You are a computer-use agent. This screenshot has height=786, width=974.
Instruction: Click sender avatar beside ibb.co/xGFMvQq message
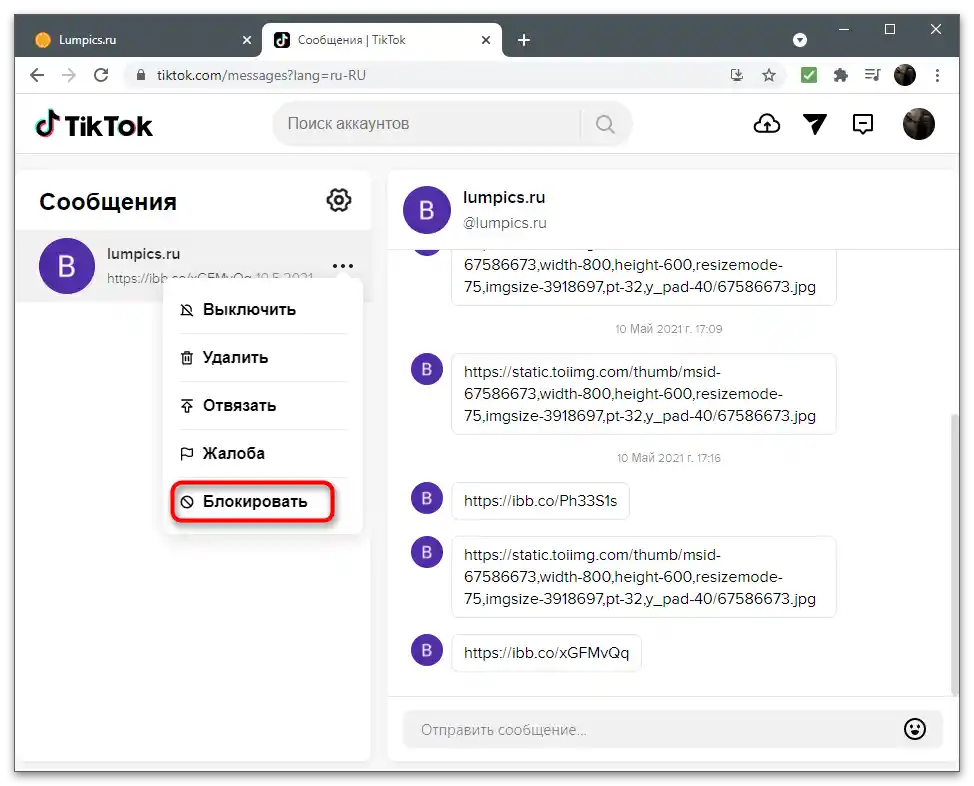click(427, 650)
